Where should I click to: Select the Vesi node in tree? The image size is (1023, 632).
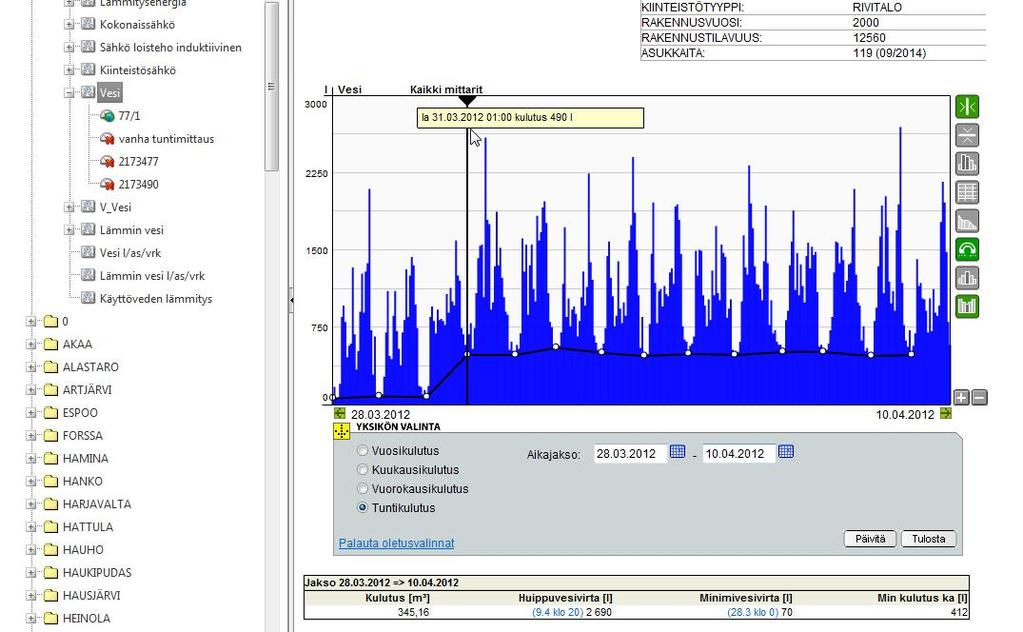click(110, 93)
